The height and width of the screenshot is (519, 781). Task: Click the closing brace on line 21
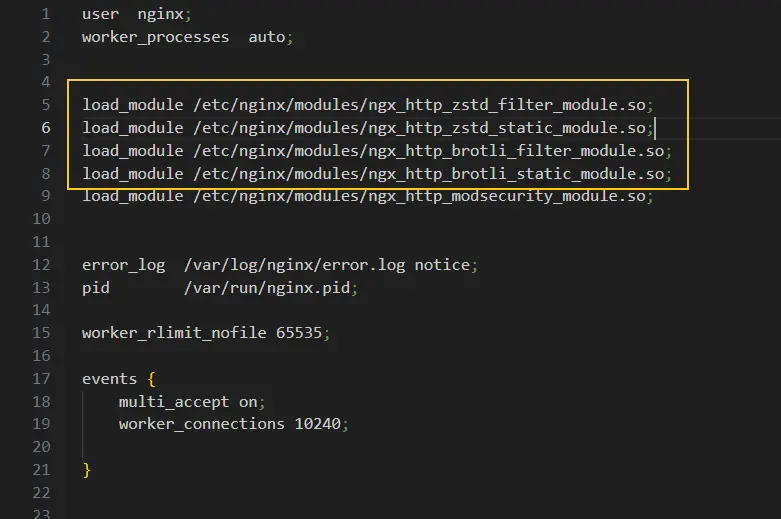pyautogui.click(x=87, y=470)
